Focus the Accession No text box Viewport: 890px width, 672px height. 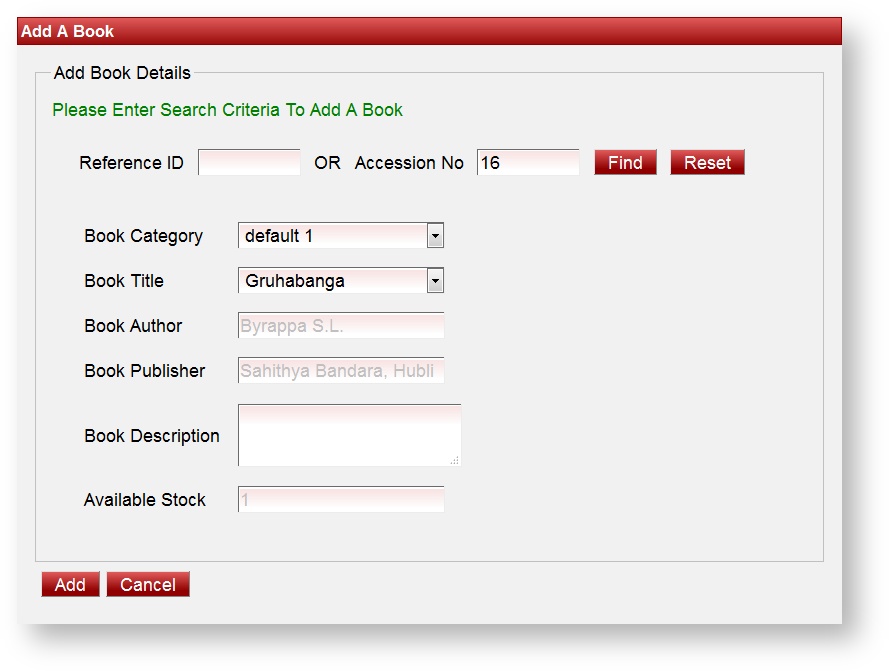(x=527, y=162)
